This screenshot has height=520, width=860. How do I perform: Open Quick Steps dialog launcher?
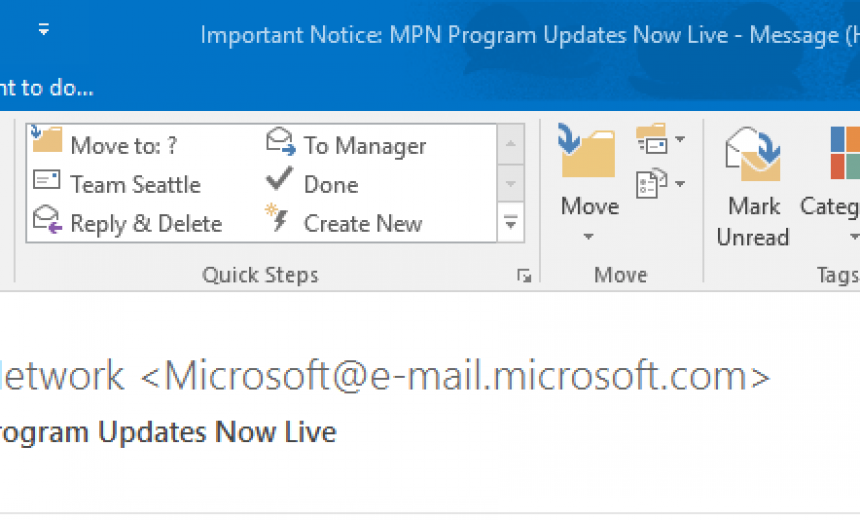(524, 276)
